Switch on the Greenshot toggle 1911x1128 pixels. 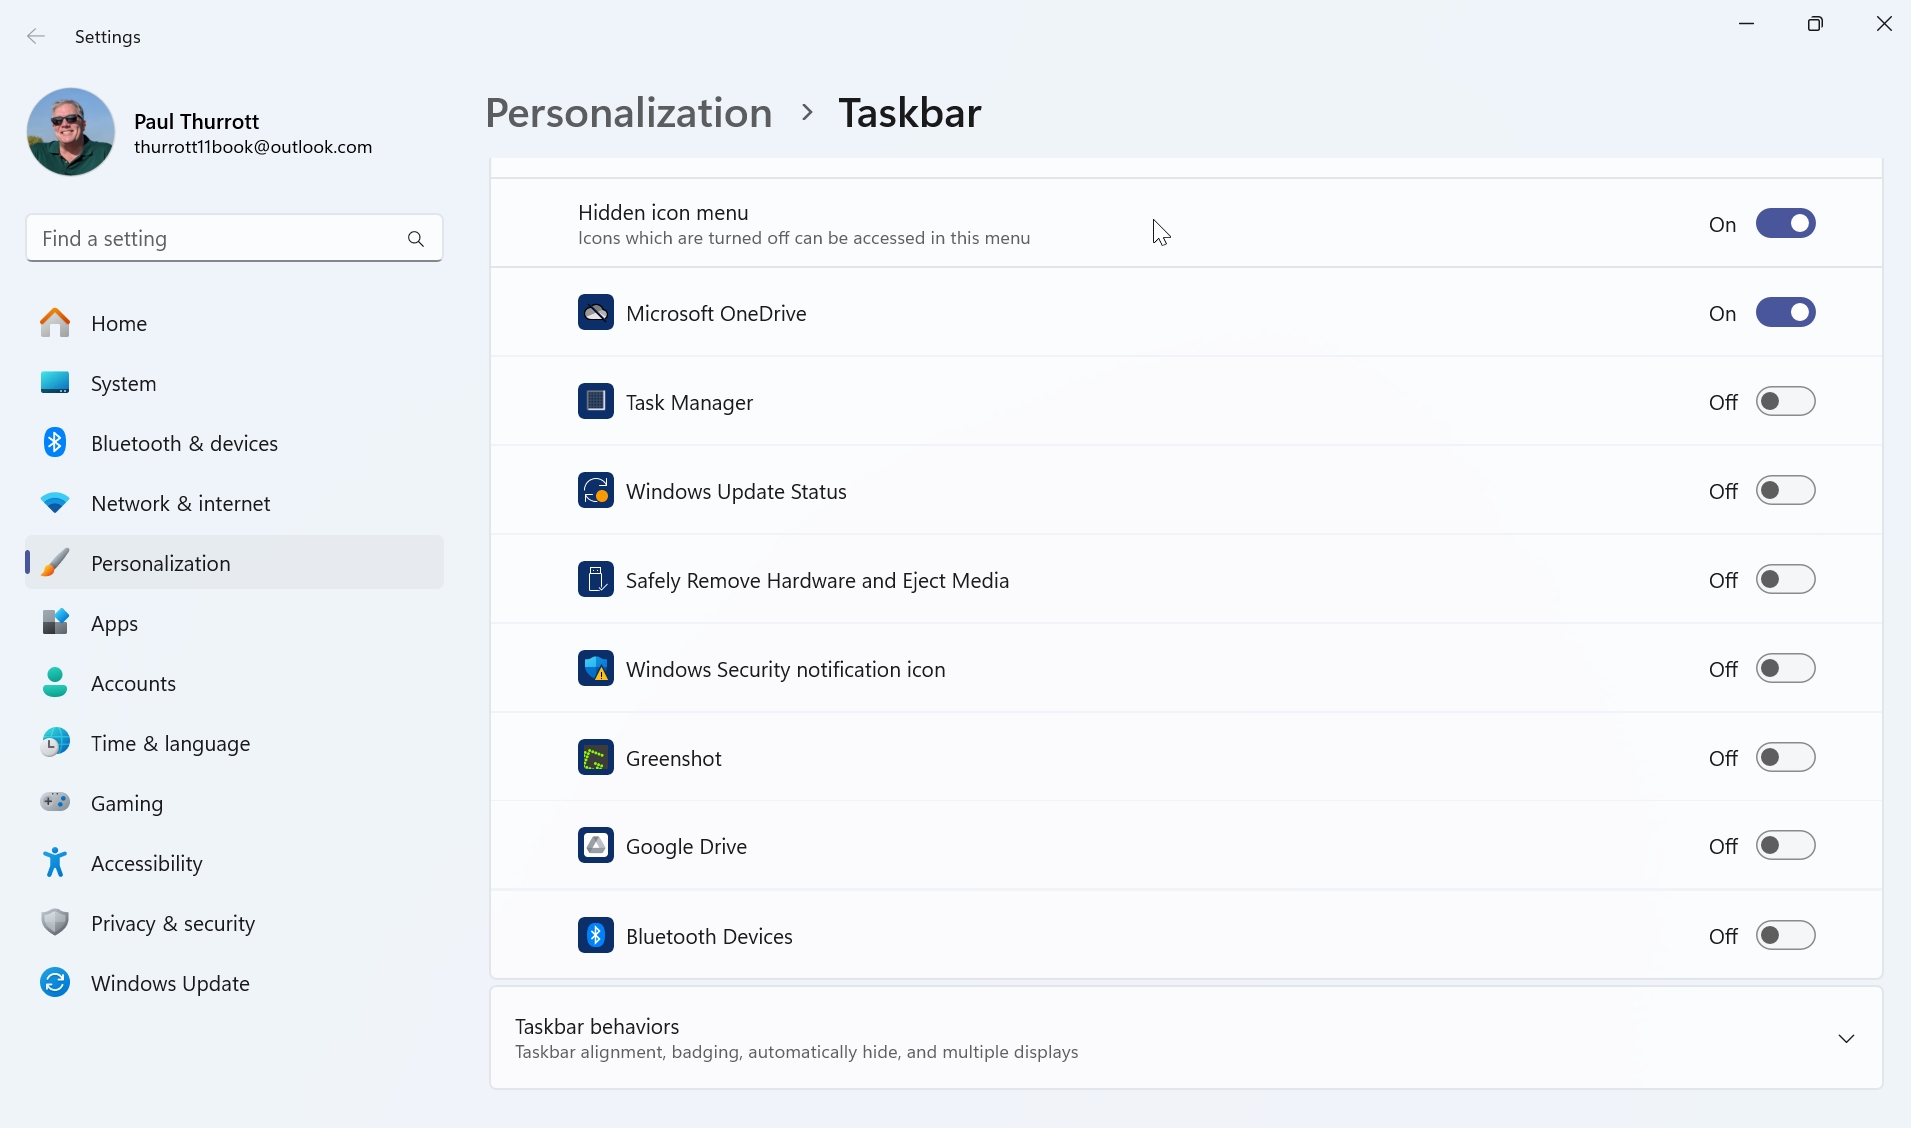pos(1785,758)
